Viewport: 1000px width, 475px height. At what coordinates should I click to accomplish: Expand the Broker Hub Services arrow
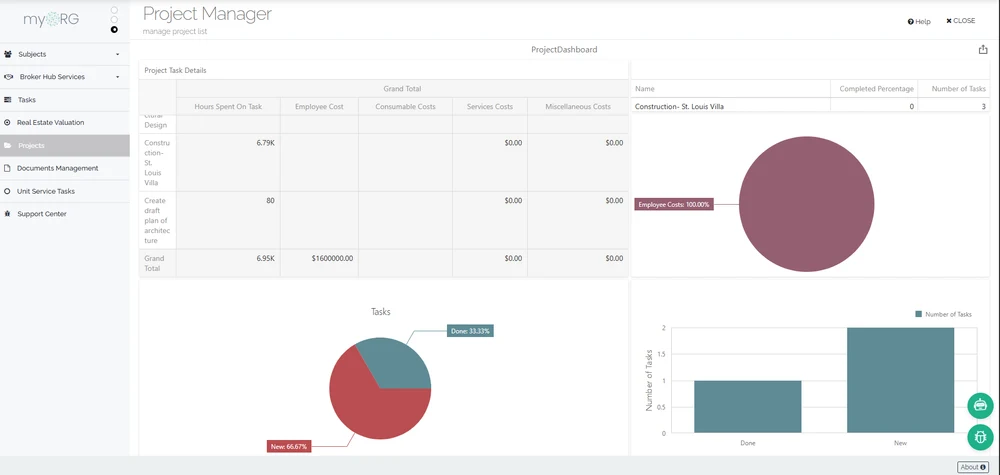tap(117, 77)
